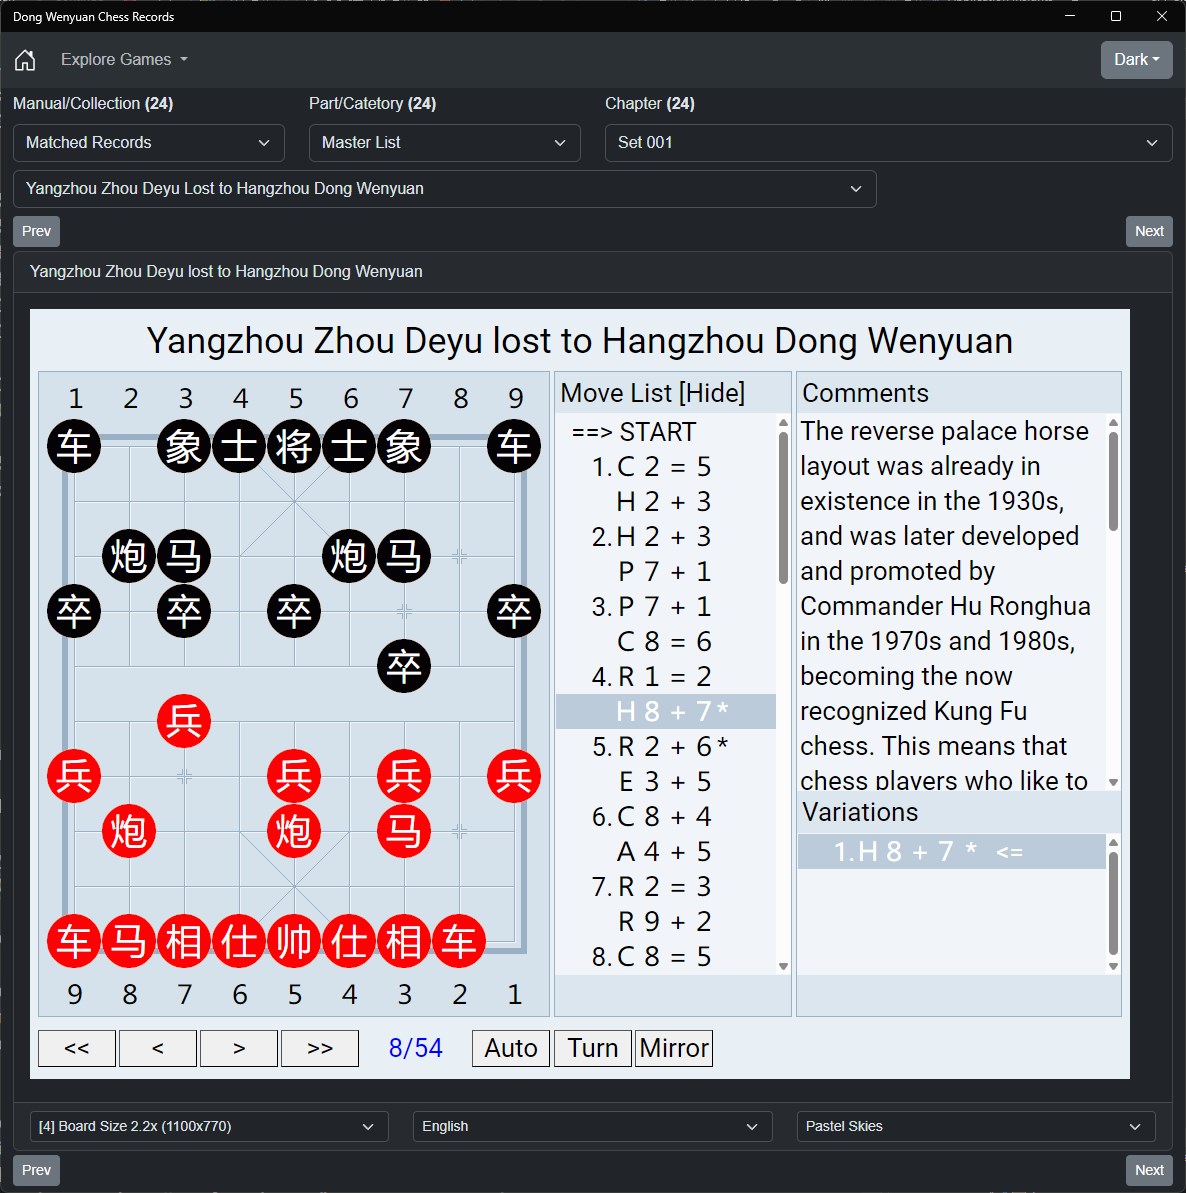Click the red chariot 车 on red file 2
This screenshot has width=1186, height=1193.
pyautogui.click(x=459, y=941)
